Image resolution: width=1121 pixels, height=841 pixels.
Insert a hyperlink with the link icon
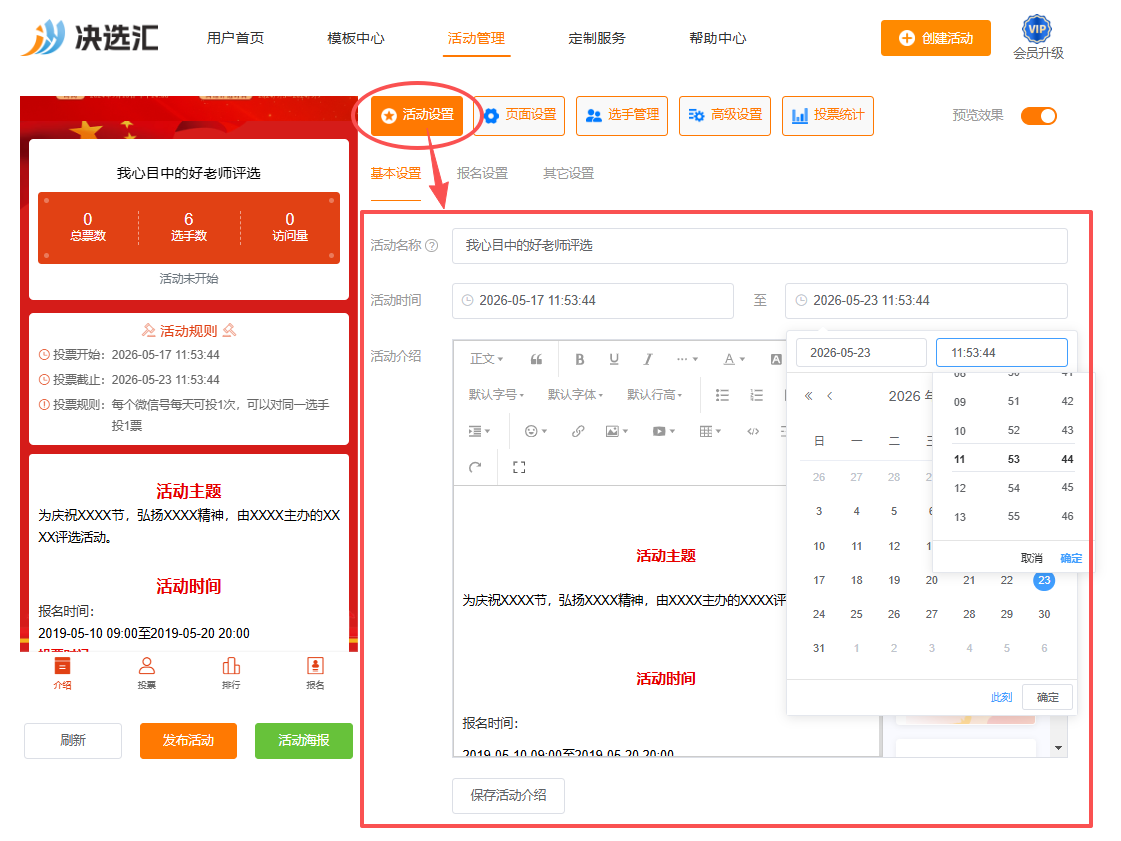[578, 431]
